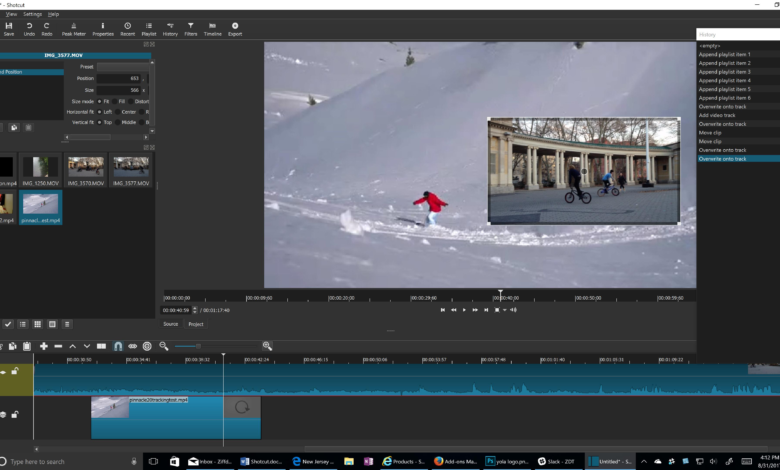Toggle lock on the top video track
This screenshot has width=780, height=470.
15,371
